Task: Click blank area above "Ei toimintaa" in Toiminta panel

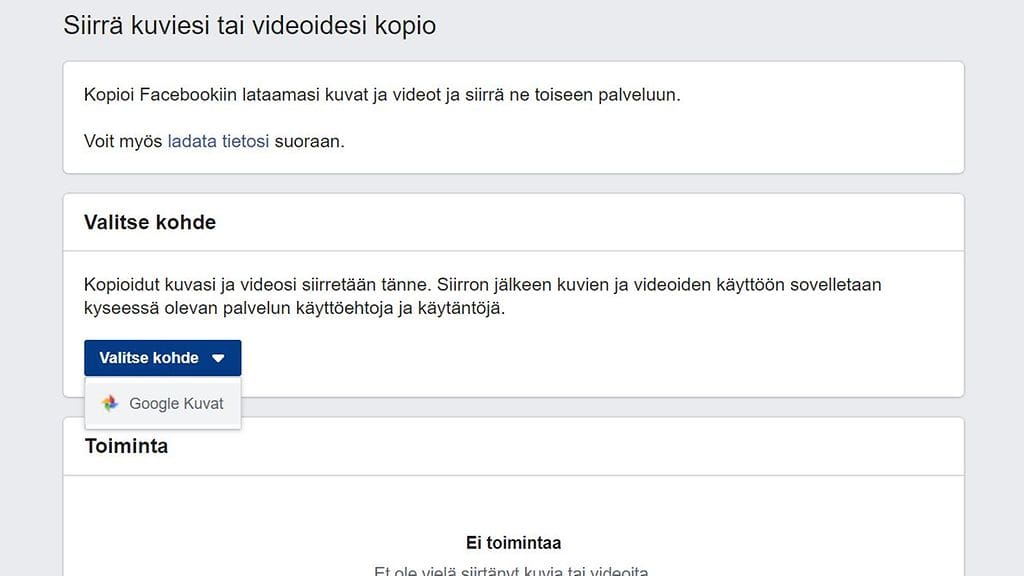Action: (x=513, y=500)
